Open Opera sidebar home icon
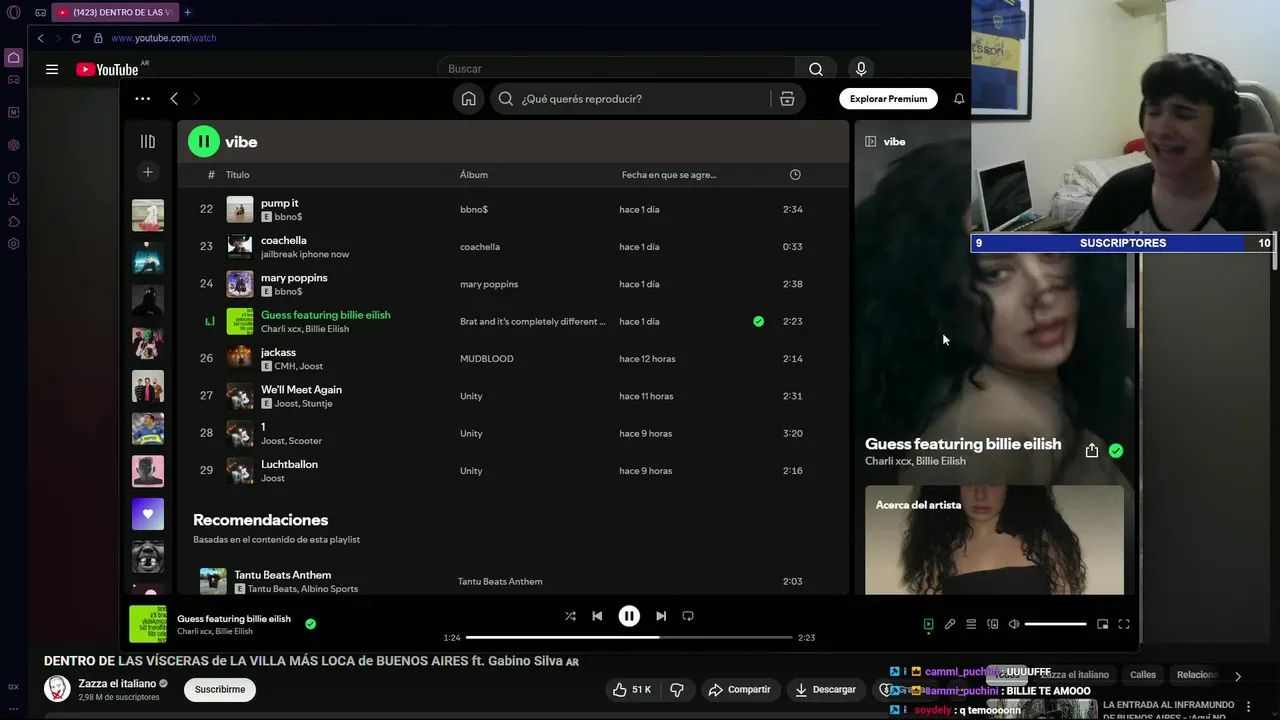 pyautogui.click(x=14, y=57)
